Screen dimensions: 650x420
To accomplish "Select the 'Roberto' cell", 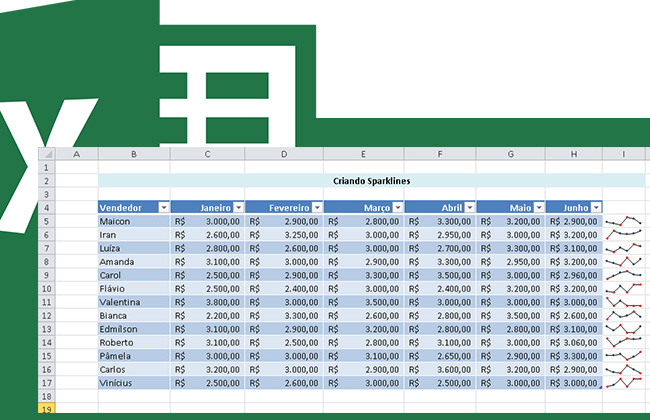I will [134, 342].
